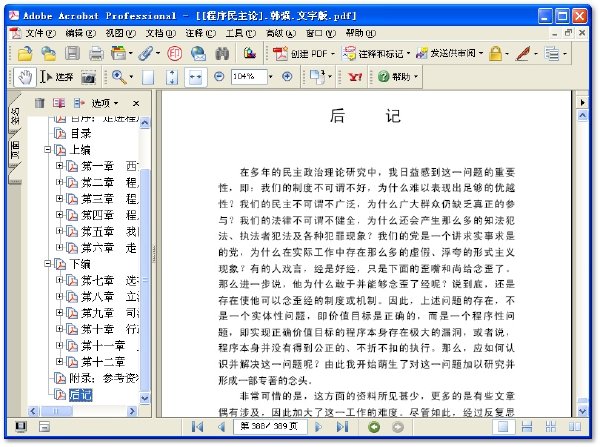Switch to Facing pages layout
The height and width of the screenshot is (447, 600).
(574, 427)
